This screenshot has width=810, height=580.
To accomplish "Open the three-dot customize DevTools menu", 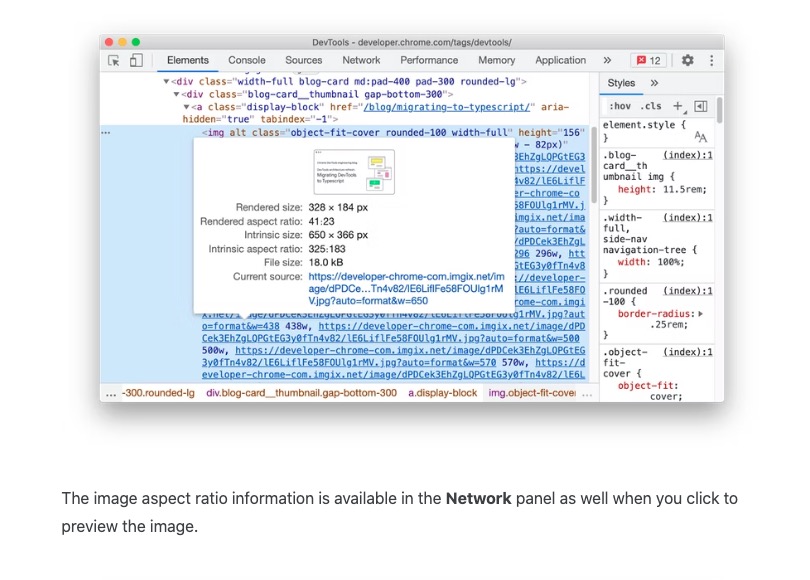I will pos(711,60).
